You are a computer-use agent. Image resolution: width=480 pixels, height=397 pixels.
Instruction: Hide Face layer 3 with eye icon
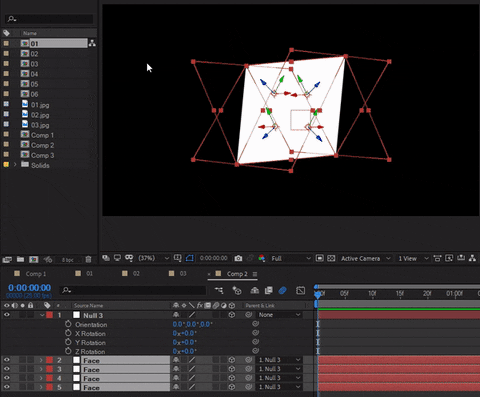6,369
